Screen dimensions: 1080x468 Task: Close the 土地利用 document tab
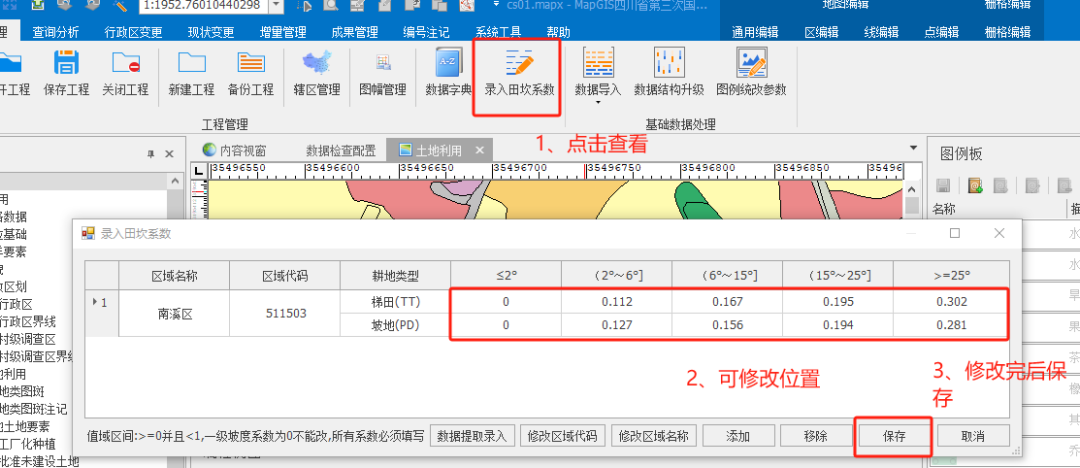tap(479, 150)
